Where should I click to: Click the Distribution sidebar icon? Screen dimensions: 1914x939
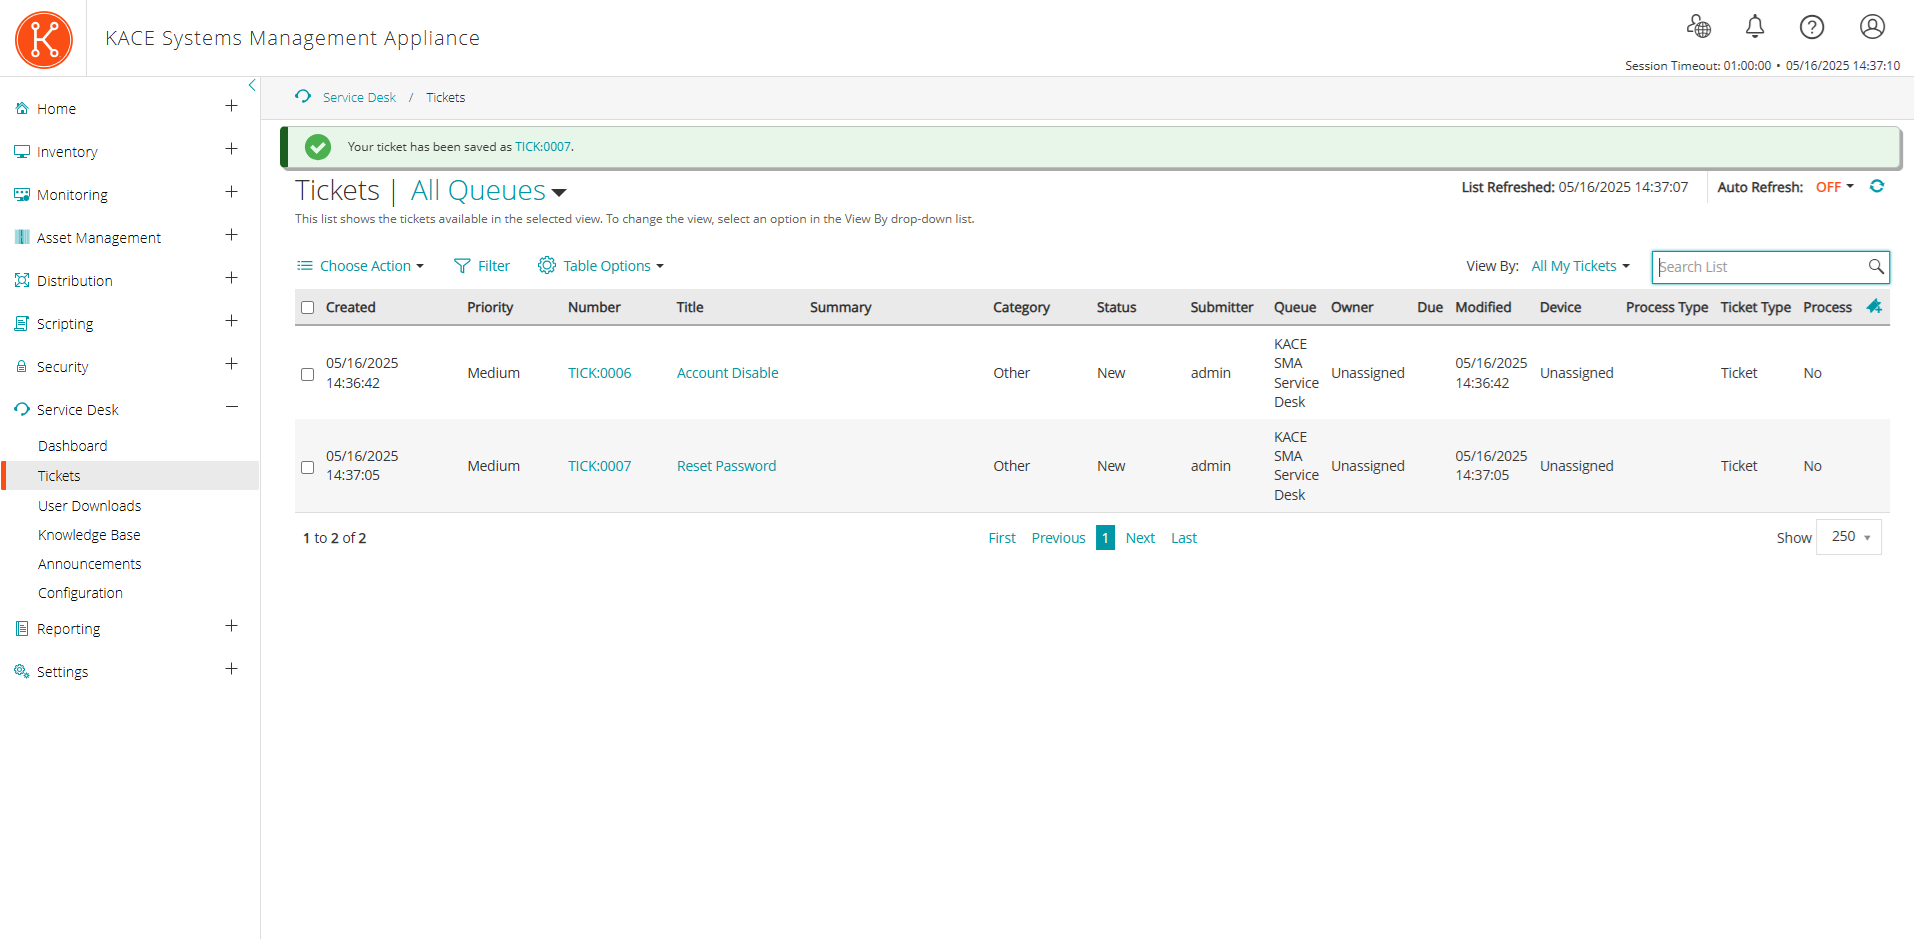point(22,280)
